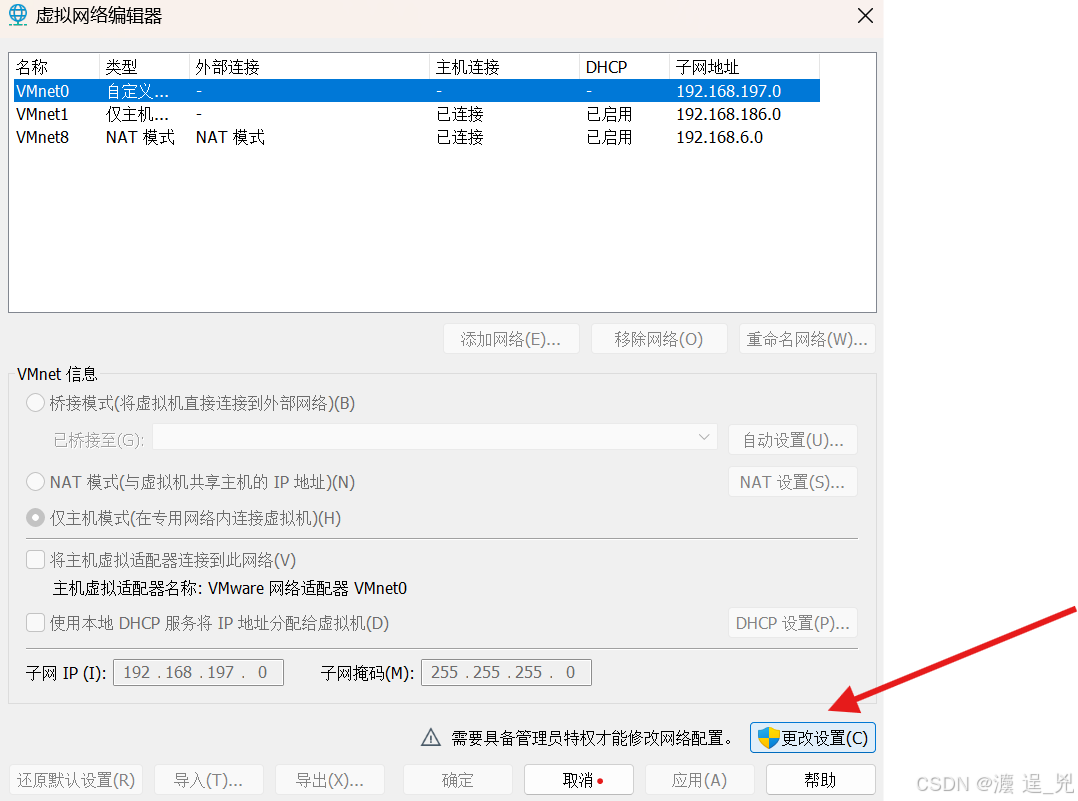Click the 应用(A) button
Image resolution: width=1078 pixels, height=801 pixels.
pyautogui.click(x=699, y=779)
